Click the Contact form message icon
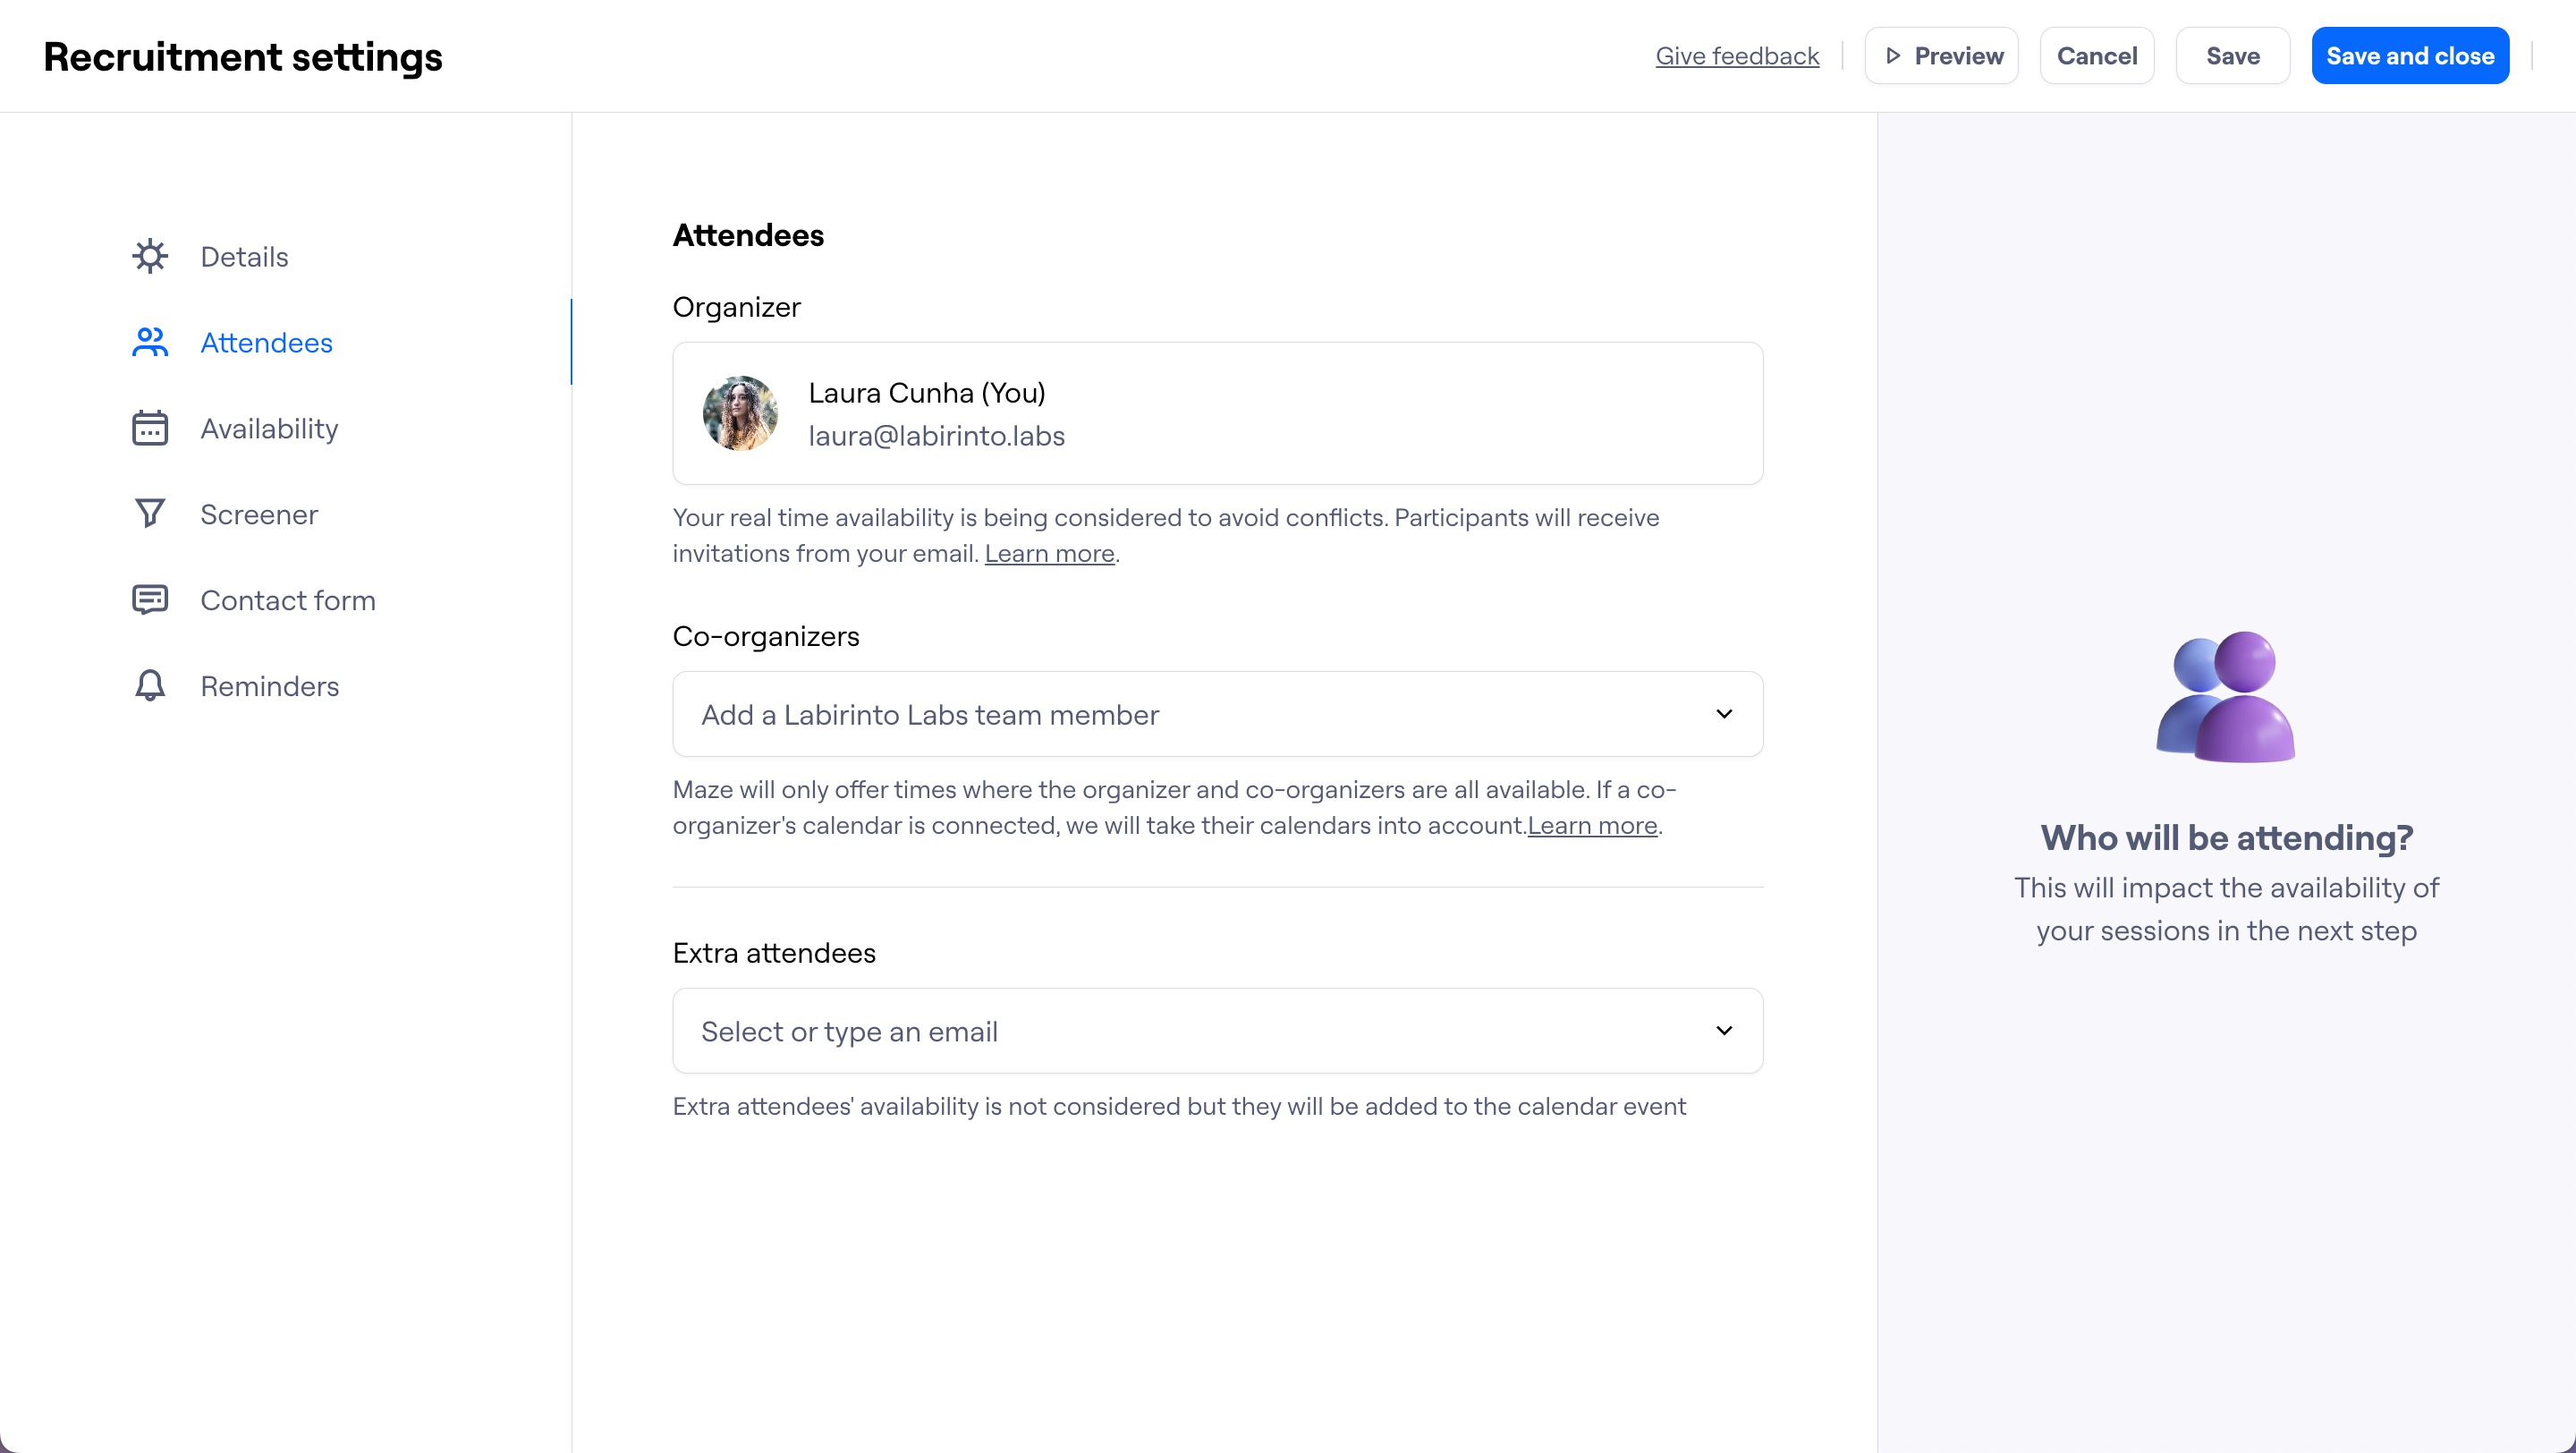 click(x=150, y=600)
